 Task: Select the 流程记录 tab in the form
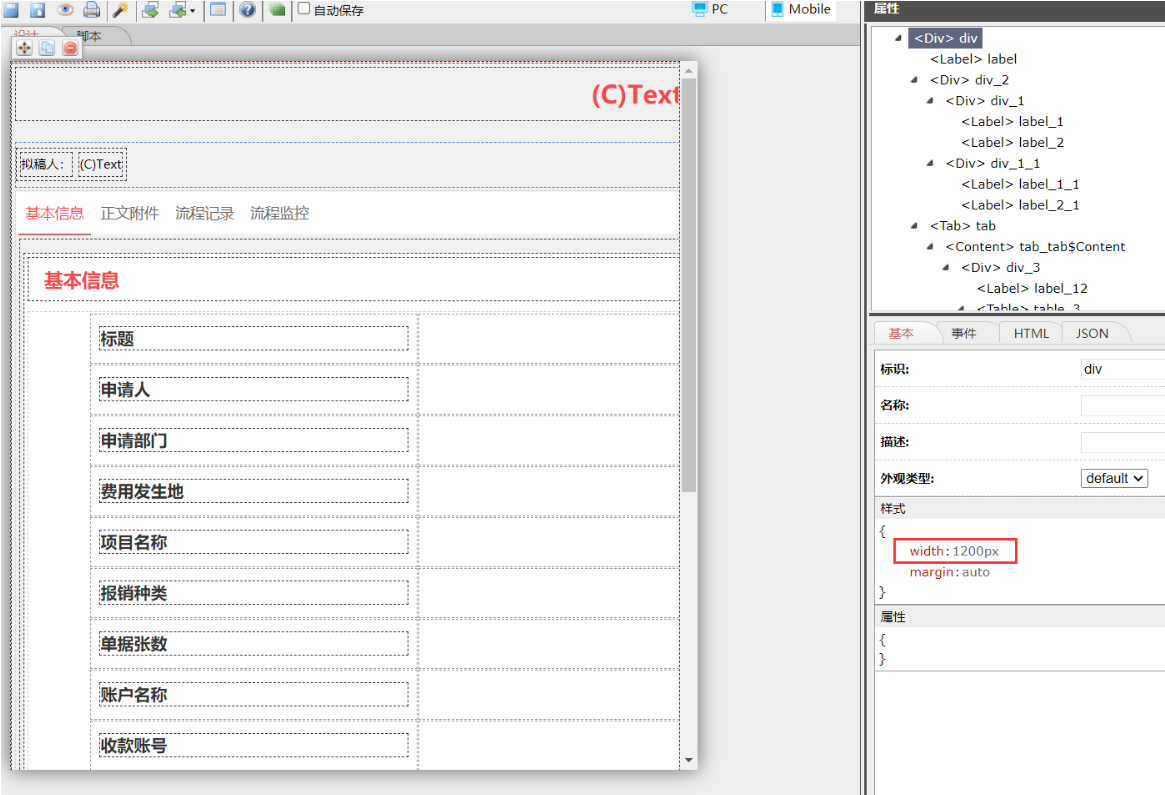pyautogui.click(x=204, y=213)
